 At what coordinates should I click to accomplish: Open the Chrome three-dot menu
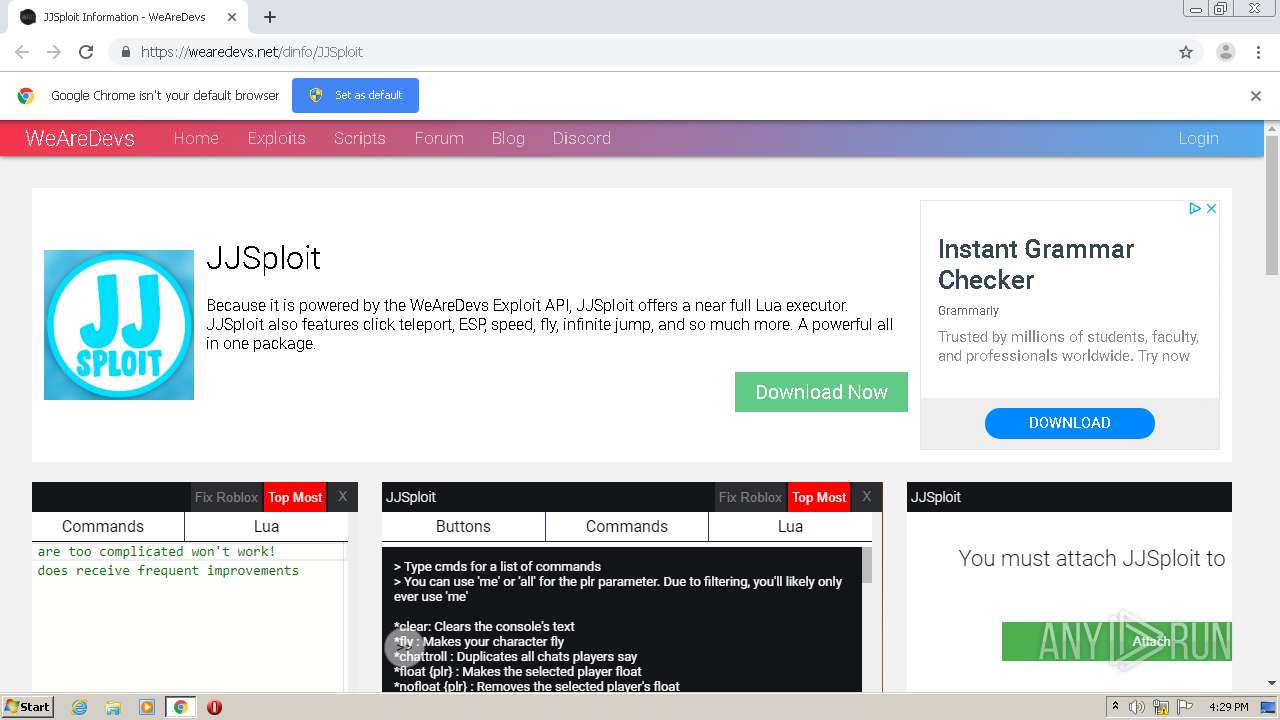[x=1258, y=52]
